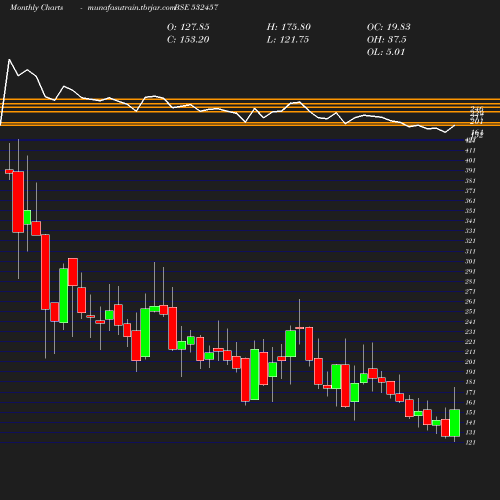The width and height of the screenshot is (500, 500).
Task: Click the 191 price axis label
Action: click(470, 372)
